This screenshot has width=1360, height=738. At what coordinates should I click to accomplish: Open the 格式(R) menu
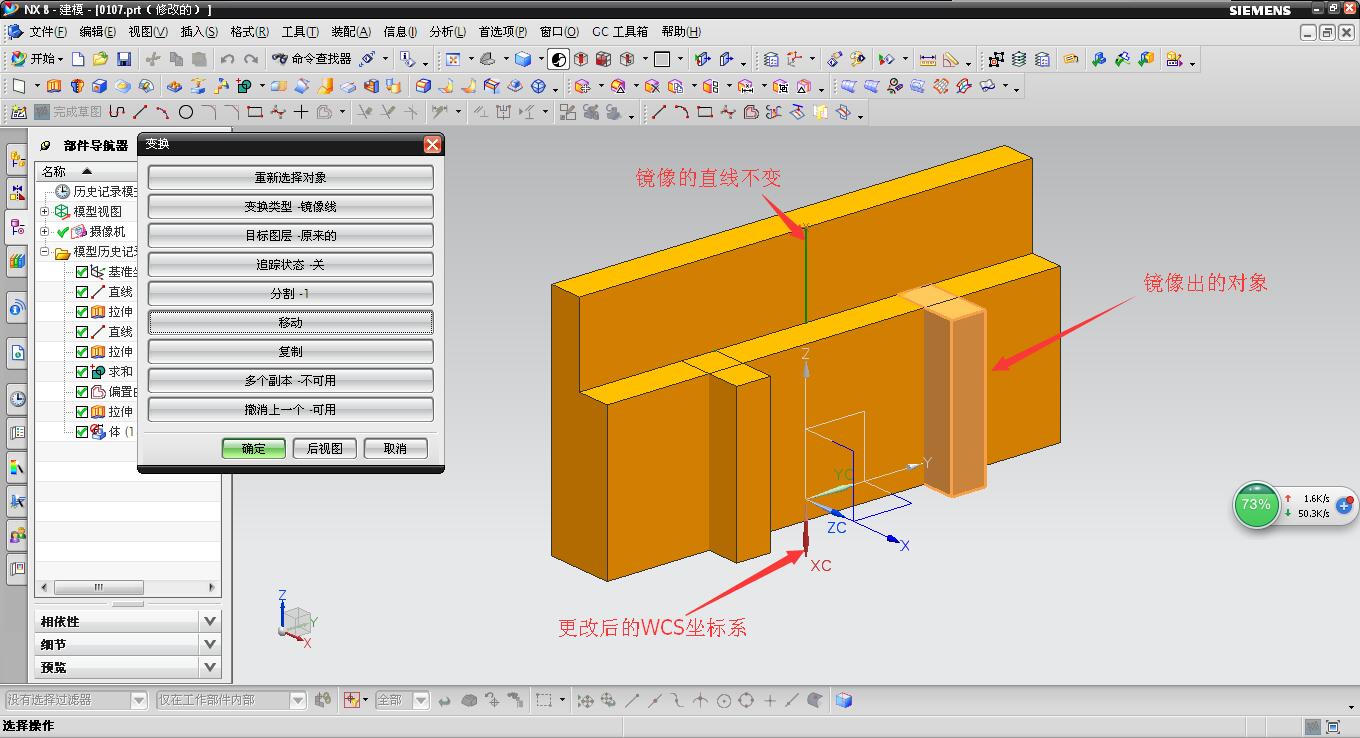tap(249, 32)
